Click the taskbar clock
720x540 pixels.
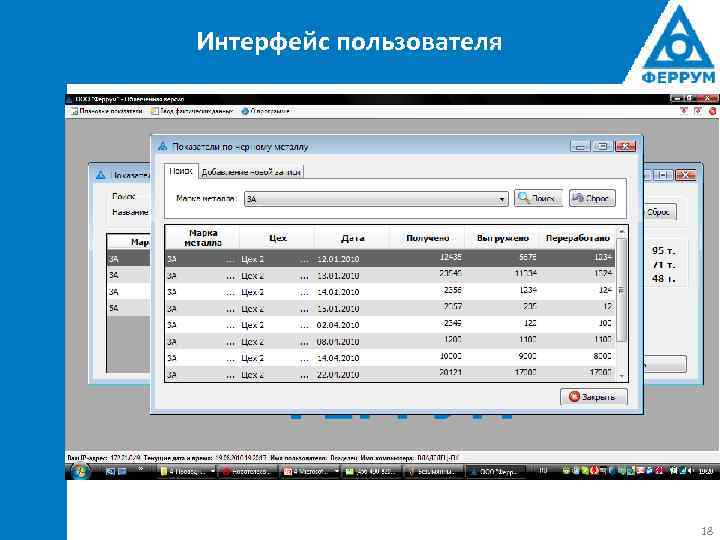705,471
